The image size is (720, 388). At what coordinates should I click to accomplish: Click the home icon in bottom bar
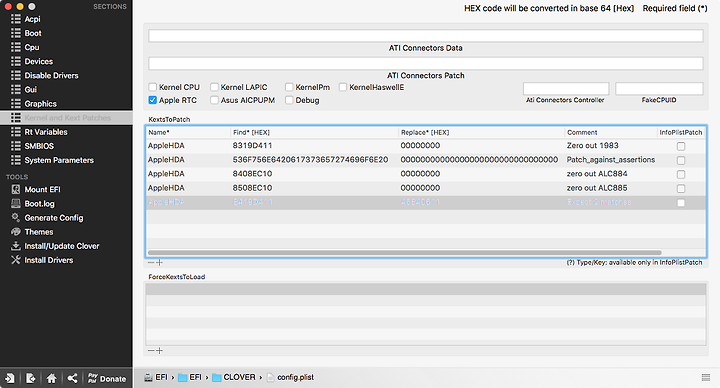click(x=51, y=378)
